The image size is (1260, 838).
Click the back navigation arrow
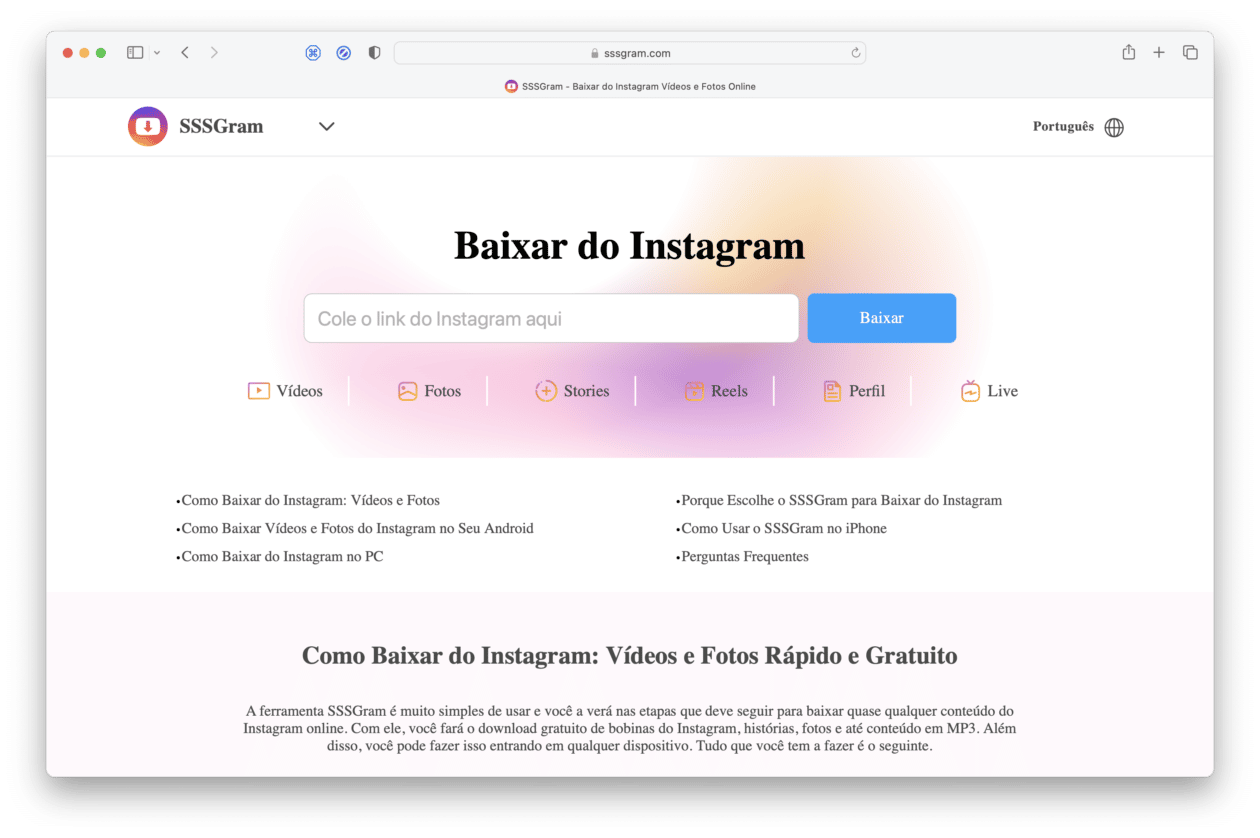coord(184,52)
